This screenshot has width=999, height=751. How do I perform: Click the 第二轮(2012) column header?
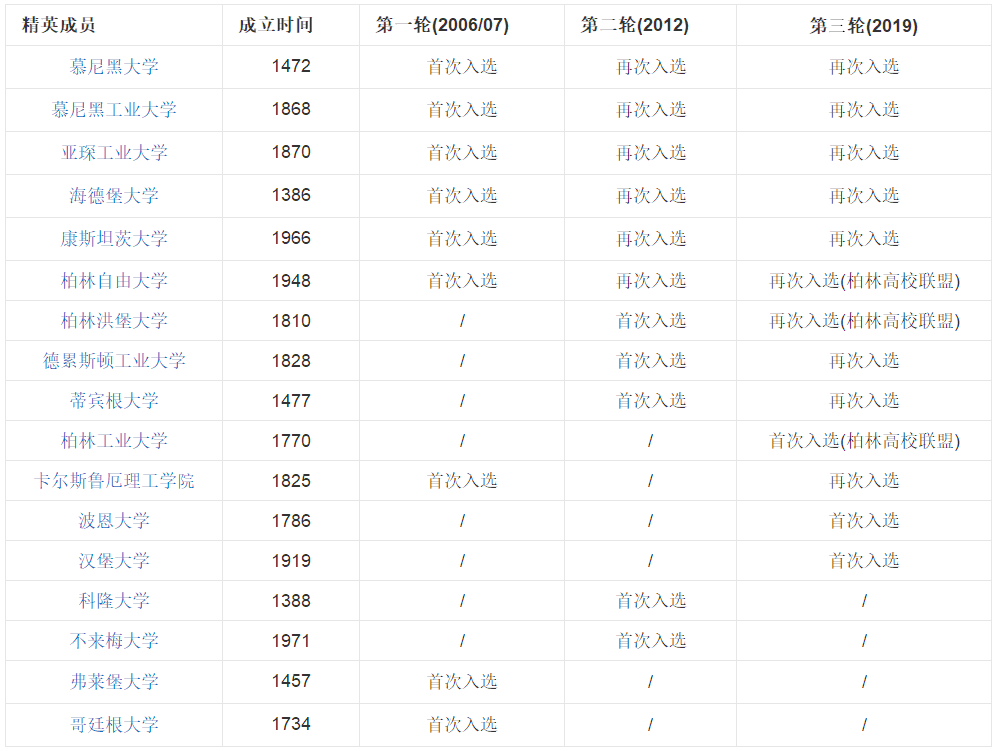[x=635, y=25]
